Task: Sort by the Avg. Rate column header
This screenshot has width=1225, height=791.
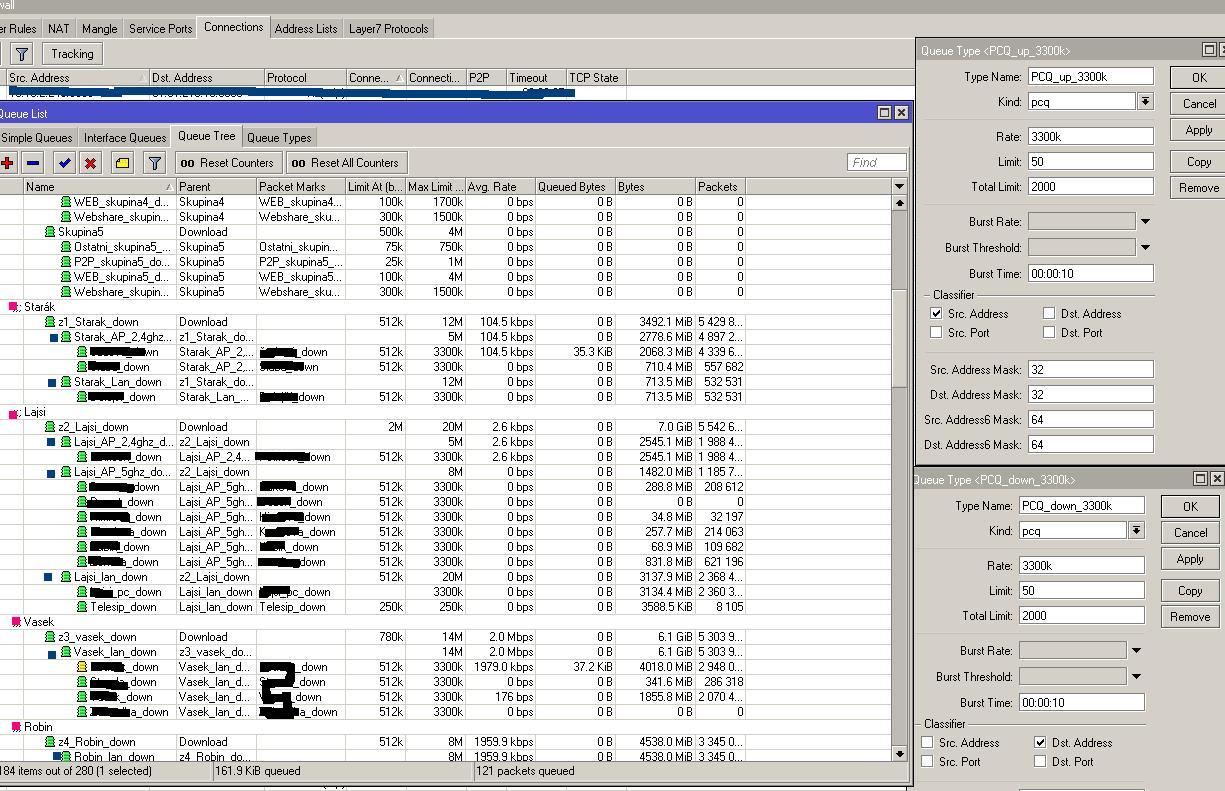Action: (499, 186)
